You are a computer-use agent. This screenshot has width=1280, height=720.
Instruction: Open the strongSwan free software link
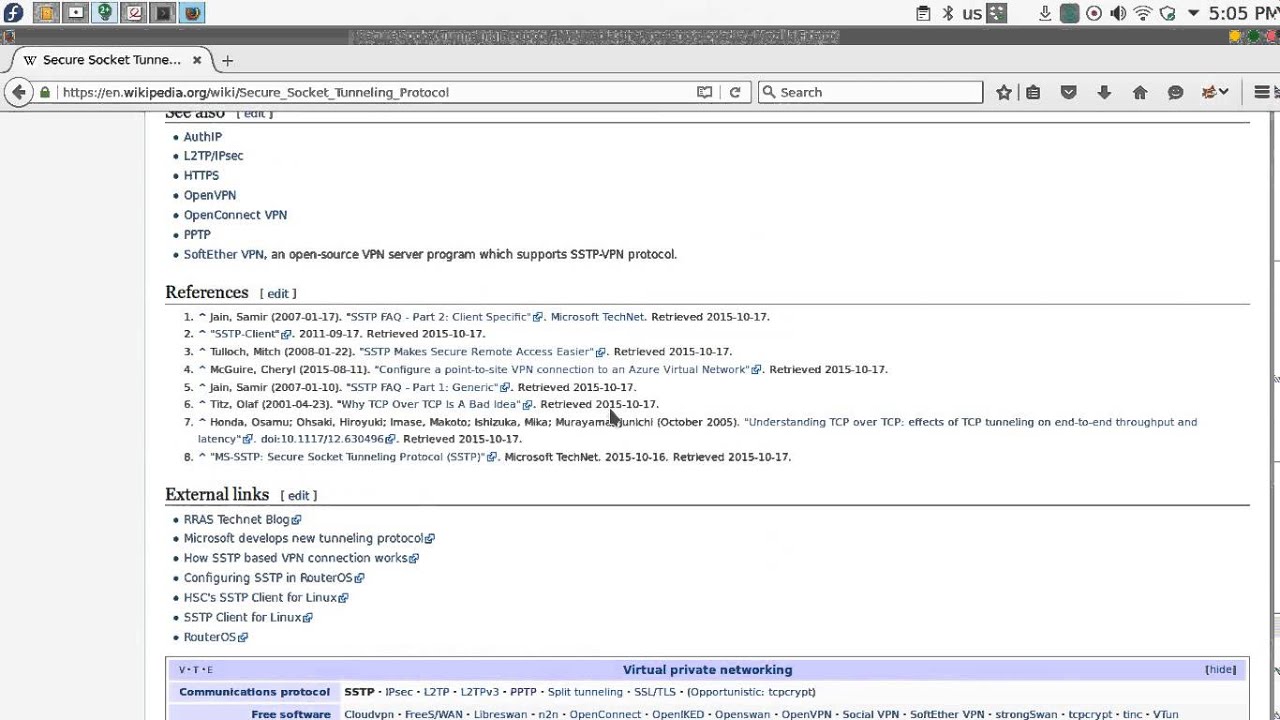(x=1025, y=715)
